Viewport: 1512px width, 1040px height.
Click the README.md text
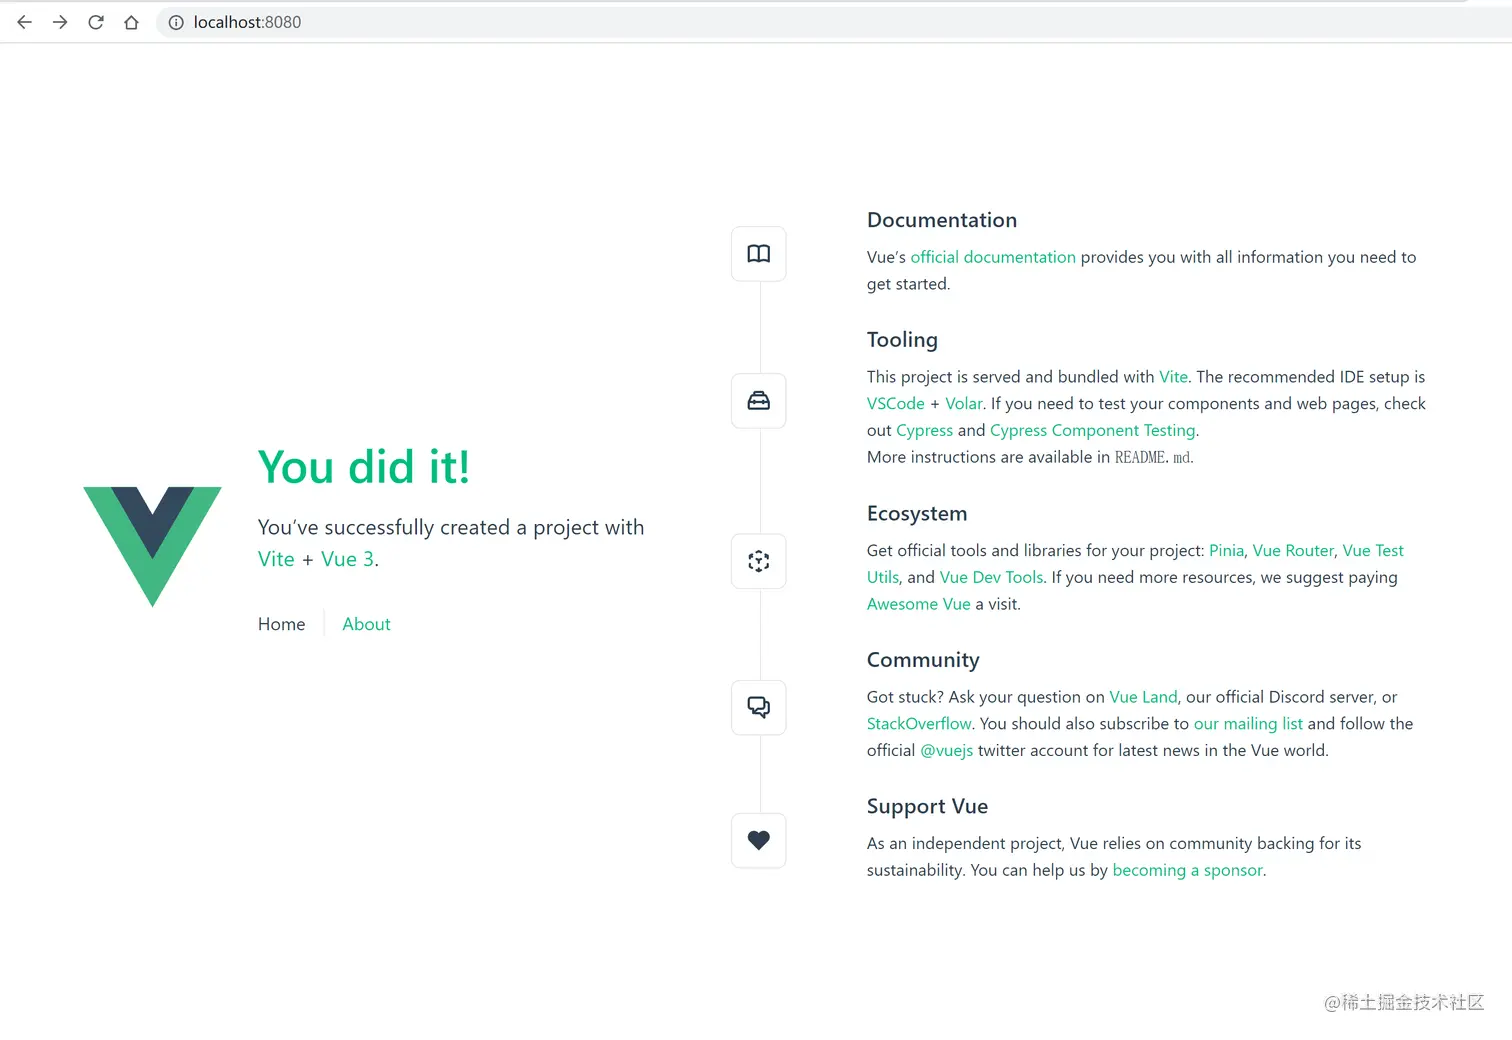(x=1153, y=458)
